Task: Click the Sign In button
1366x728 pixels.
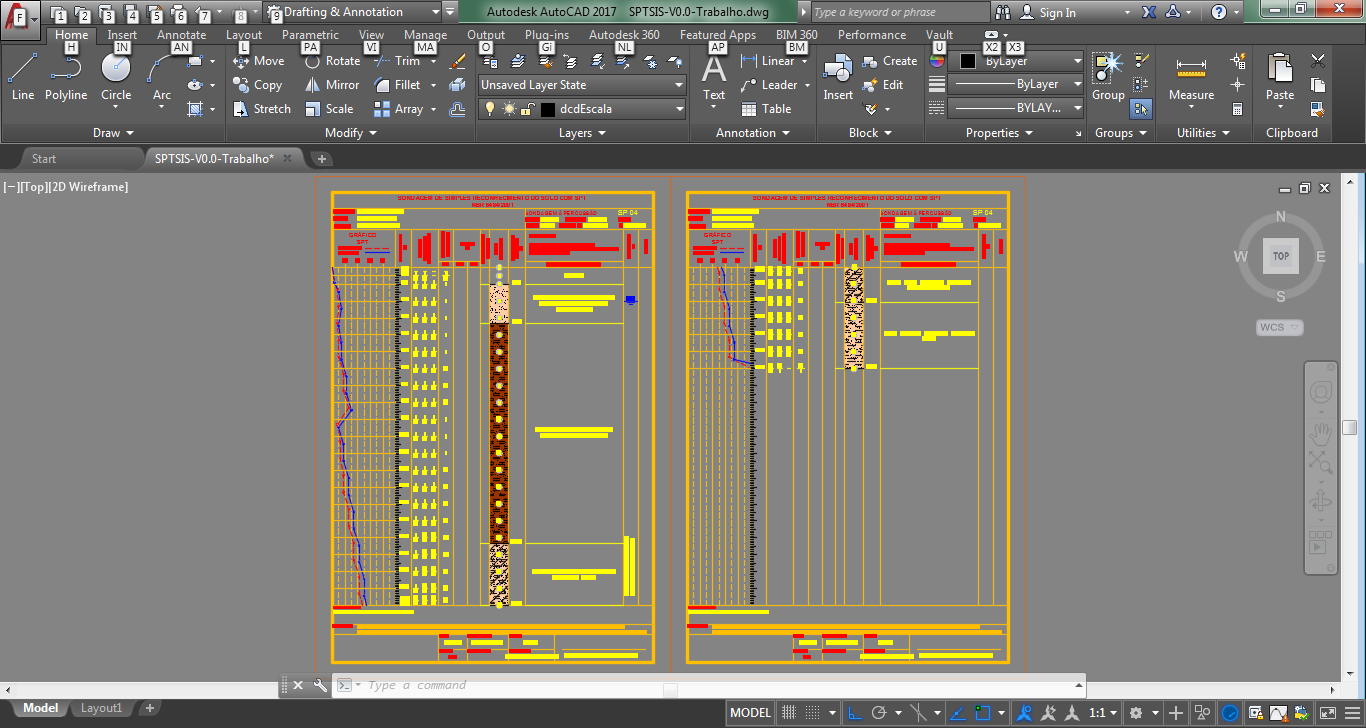Action: coord(1048,12)
